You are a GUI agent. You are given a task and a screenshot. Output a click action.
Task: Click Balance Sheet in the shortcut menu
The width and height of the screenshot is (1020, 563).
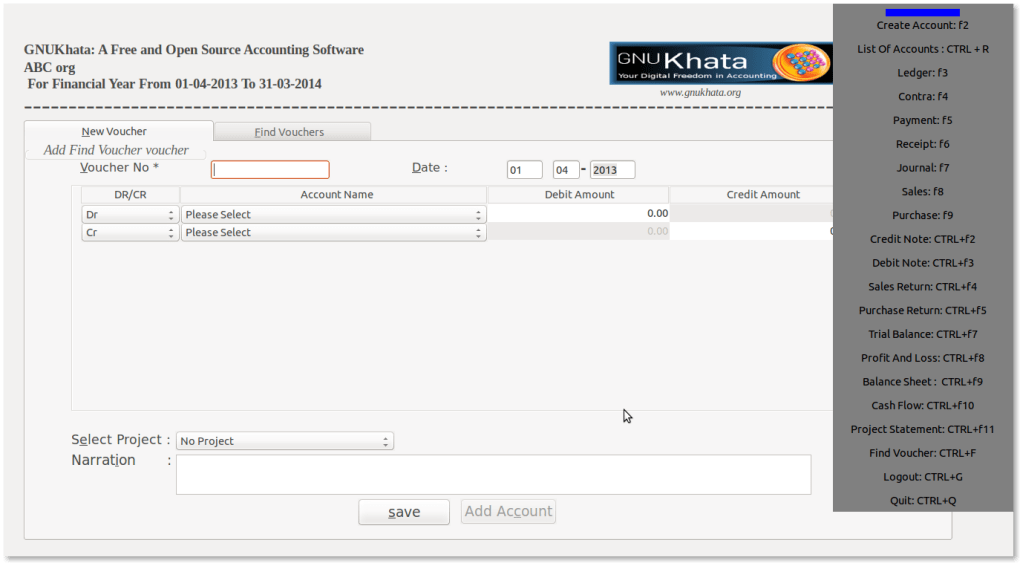tap(922, 382)
